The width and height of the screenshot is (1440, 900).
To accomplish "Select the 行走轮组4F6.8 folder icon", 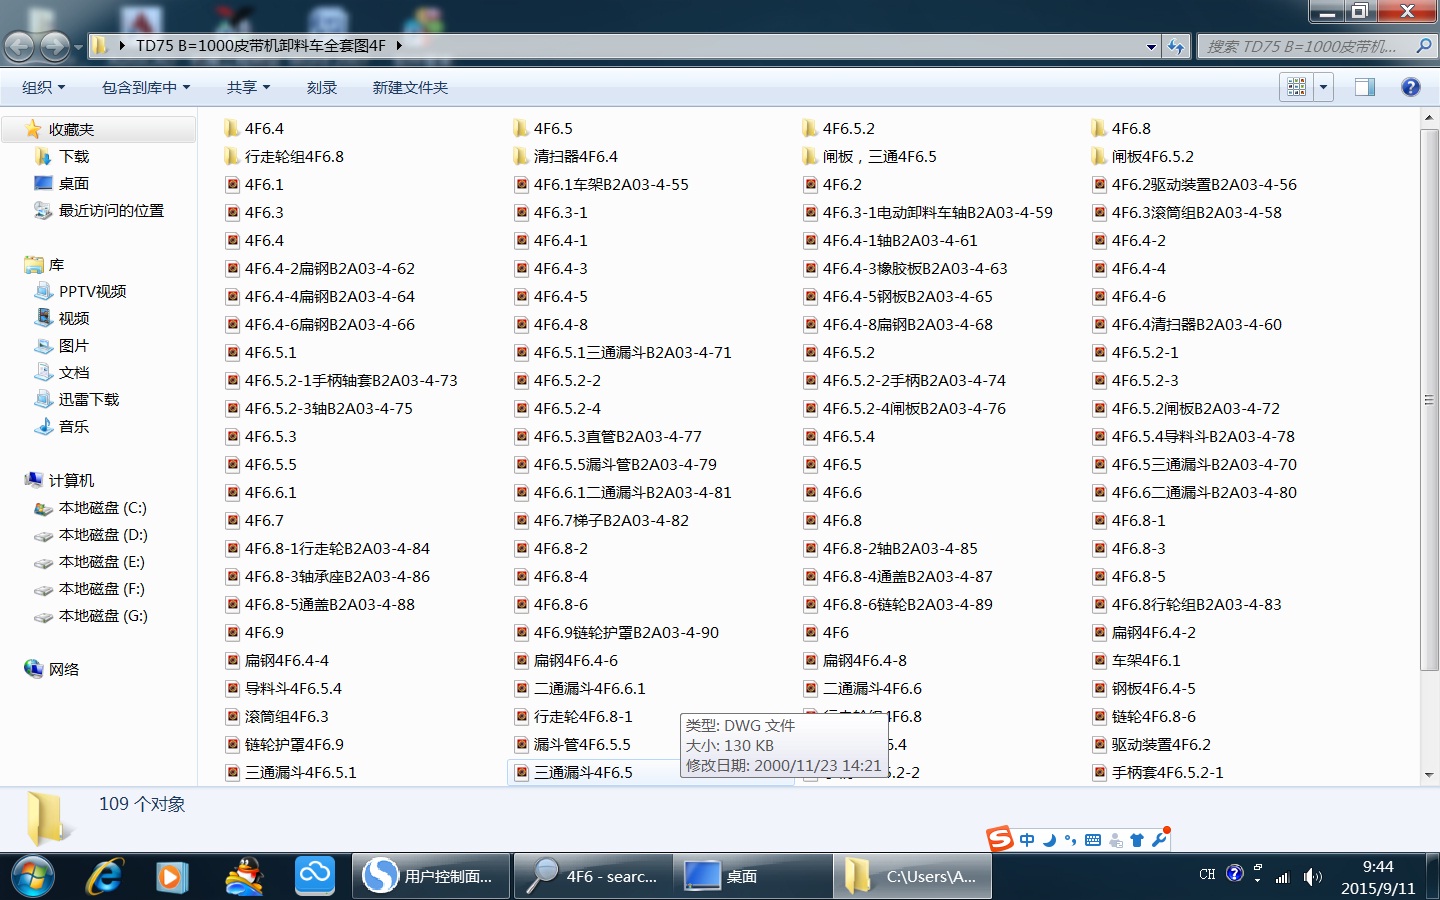I will click(232, 156).
